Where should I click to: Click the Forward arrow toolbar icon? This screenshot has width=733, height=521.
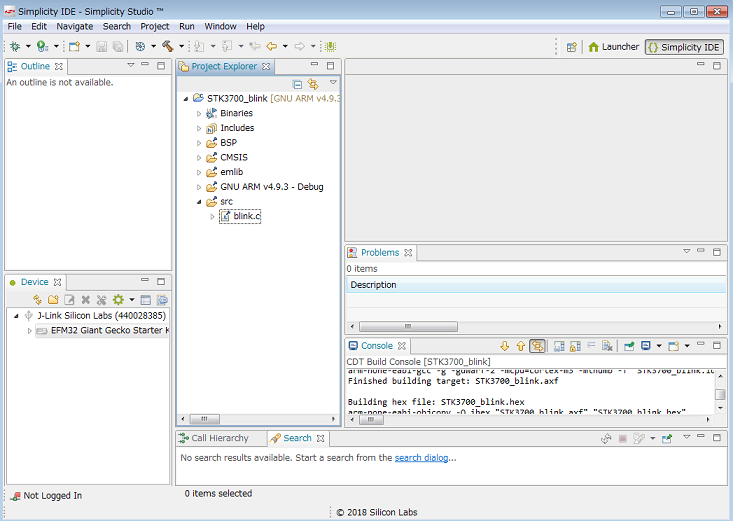coord(300,46)
